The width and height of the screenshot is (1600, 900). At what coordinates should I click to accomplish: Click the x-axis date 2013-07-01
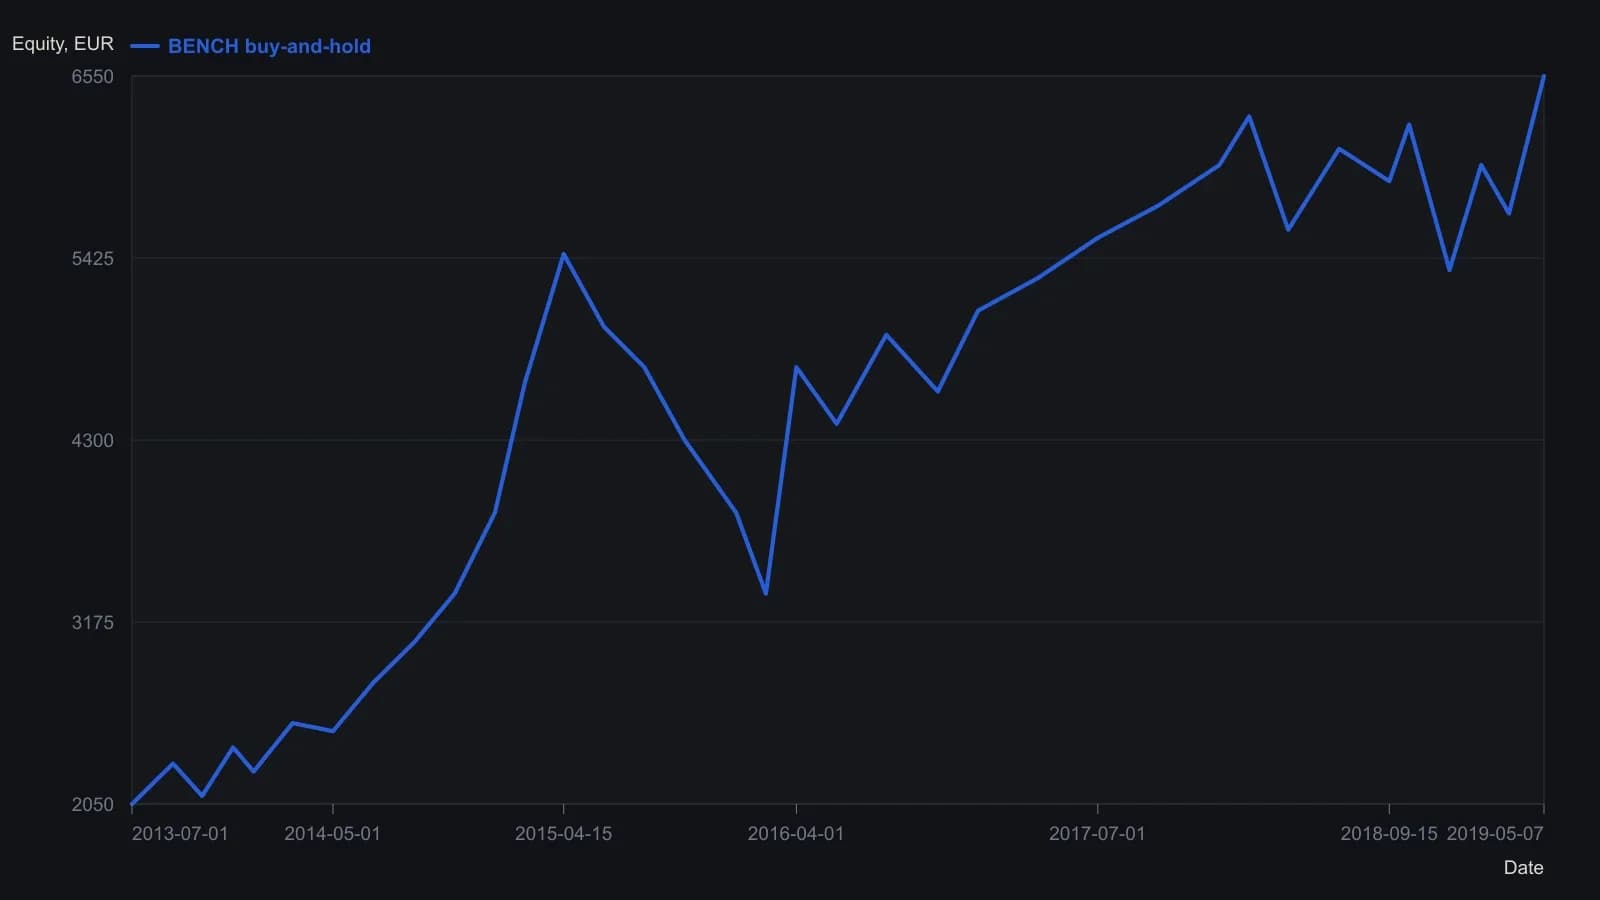180,834
